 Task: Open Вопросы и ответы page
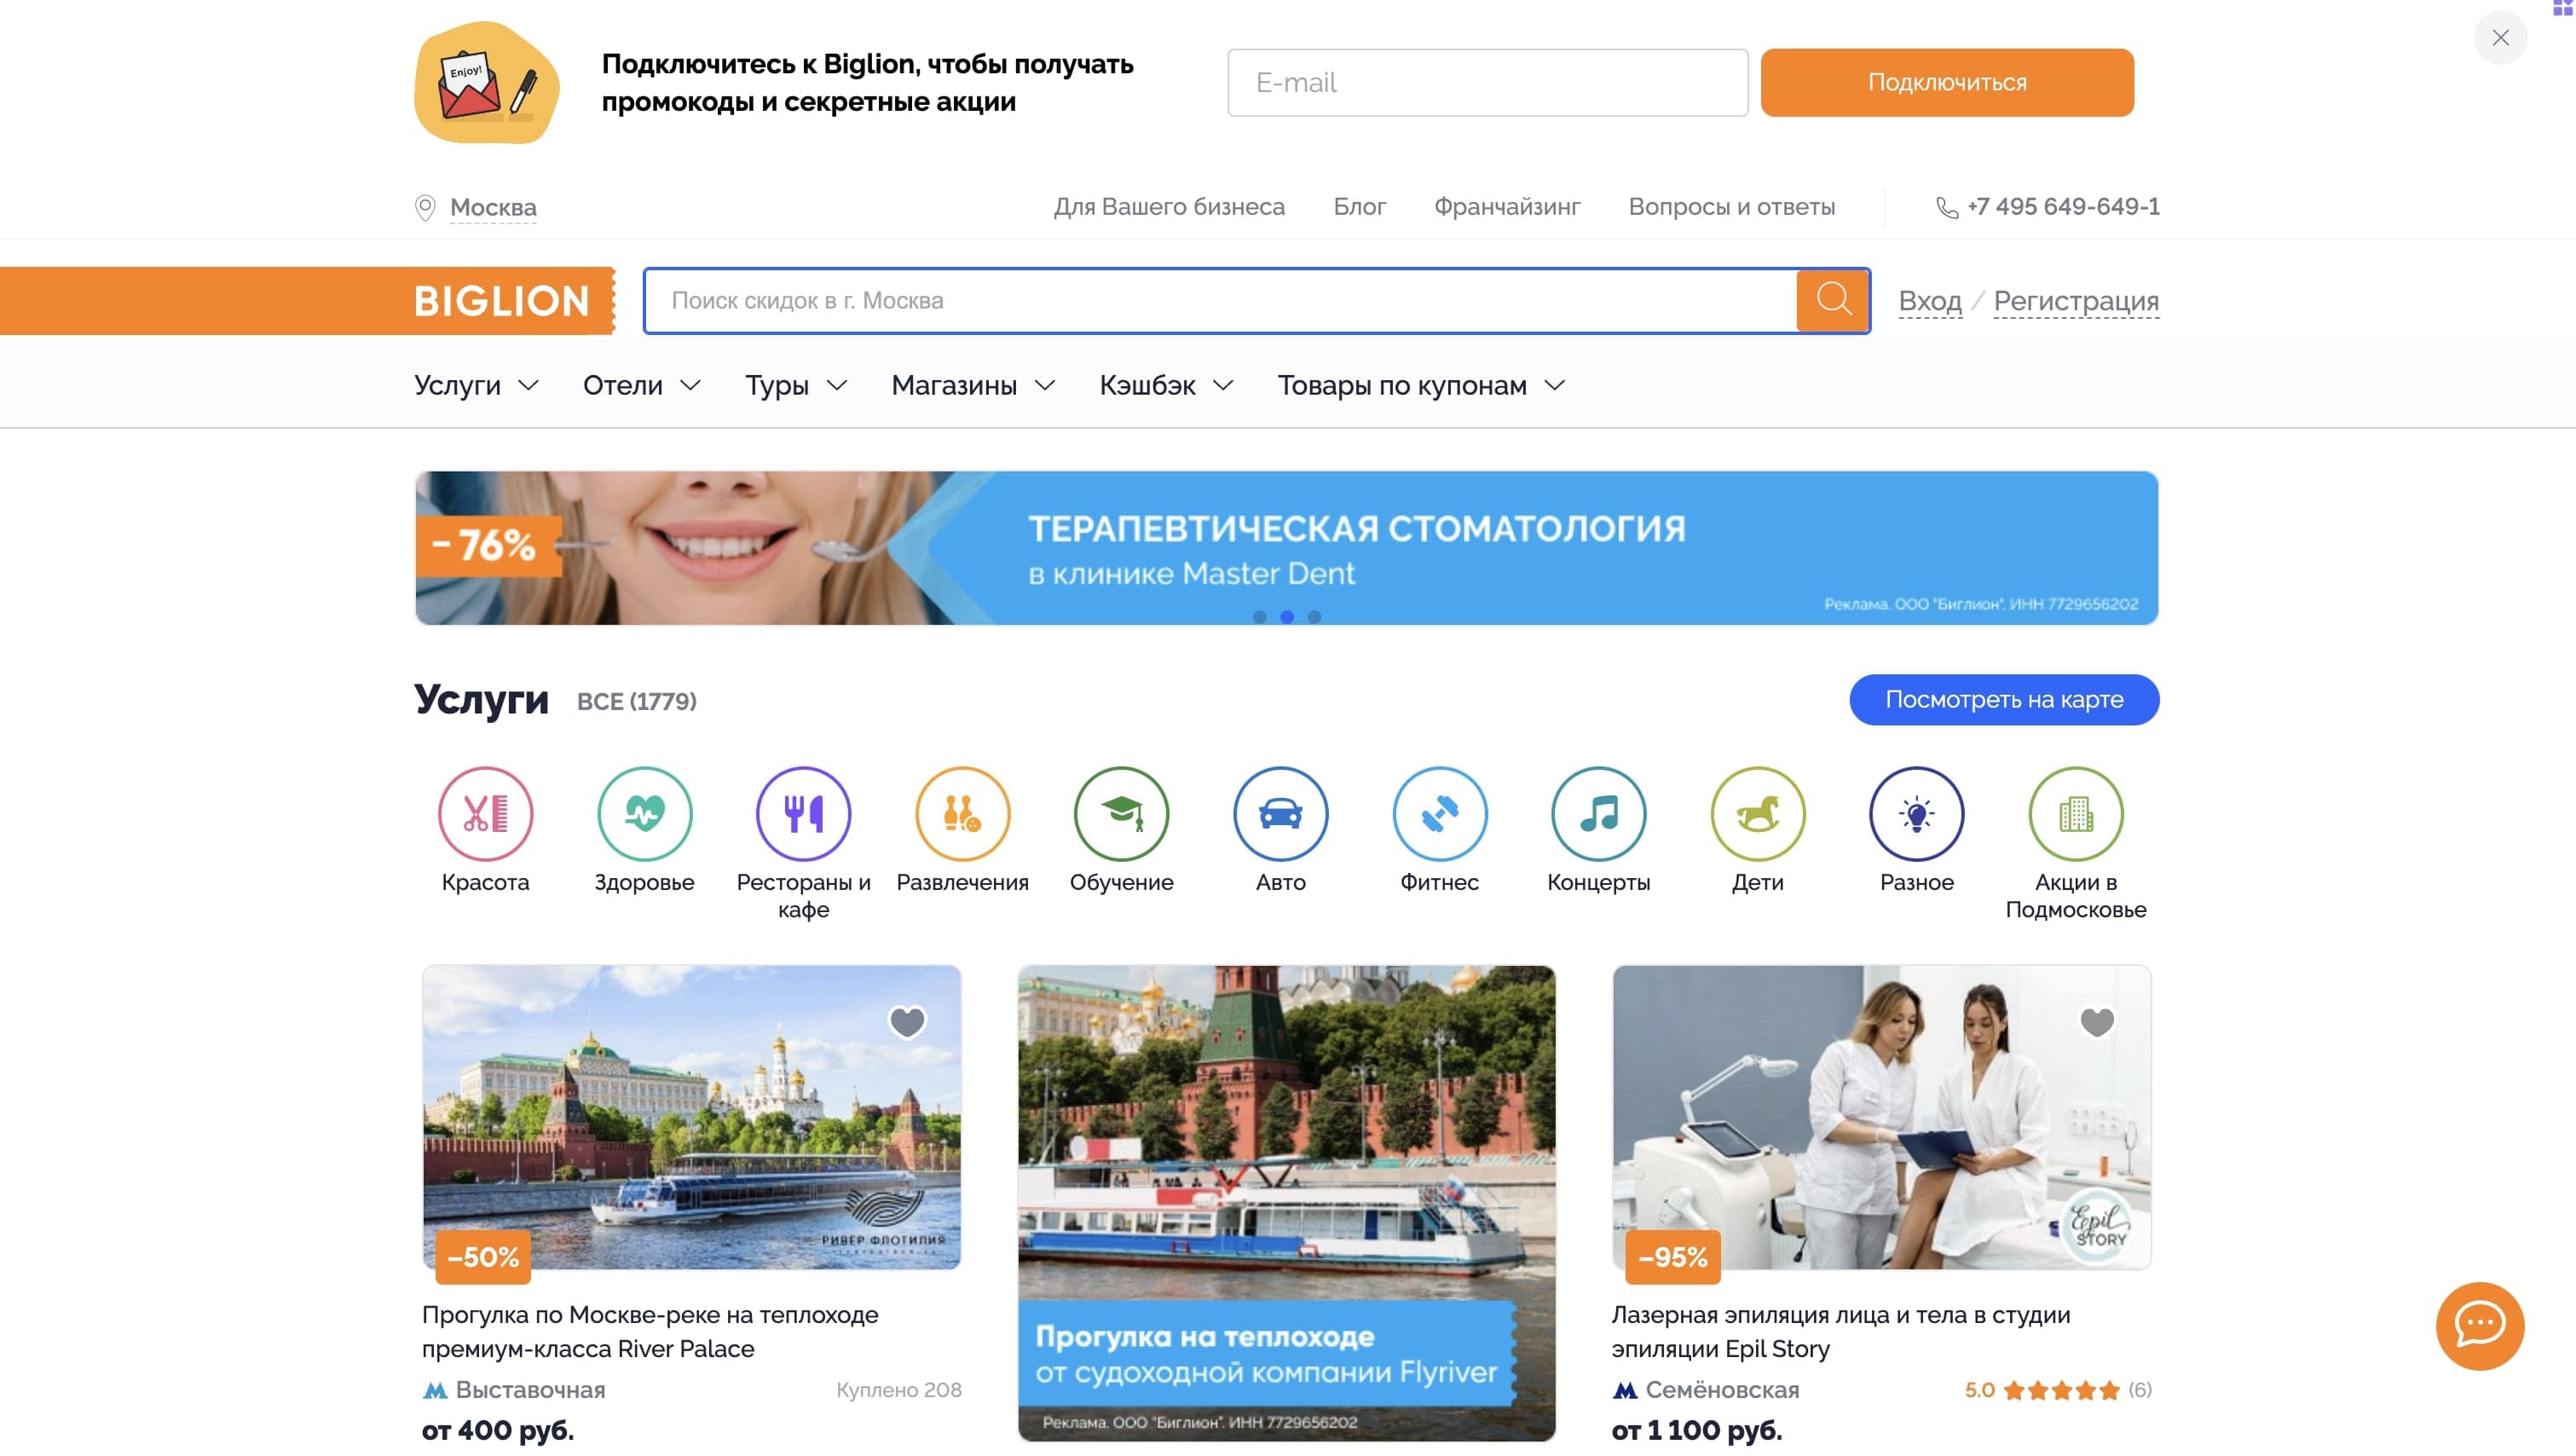(x=1731, y=206)
